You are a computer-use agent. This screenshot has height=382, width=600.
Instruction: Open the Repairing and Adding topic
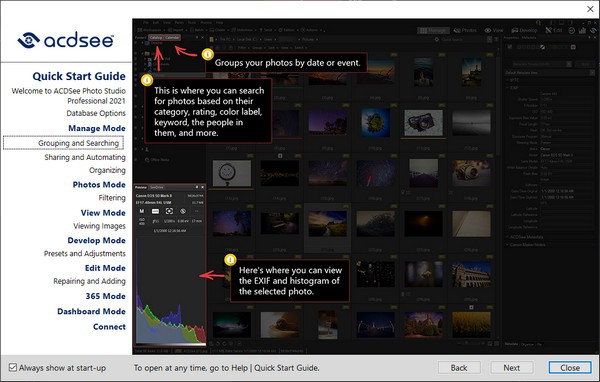click(x=90, y=281)
